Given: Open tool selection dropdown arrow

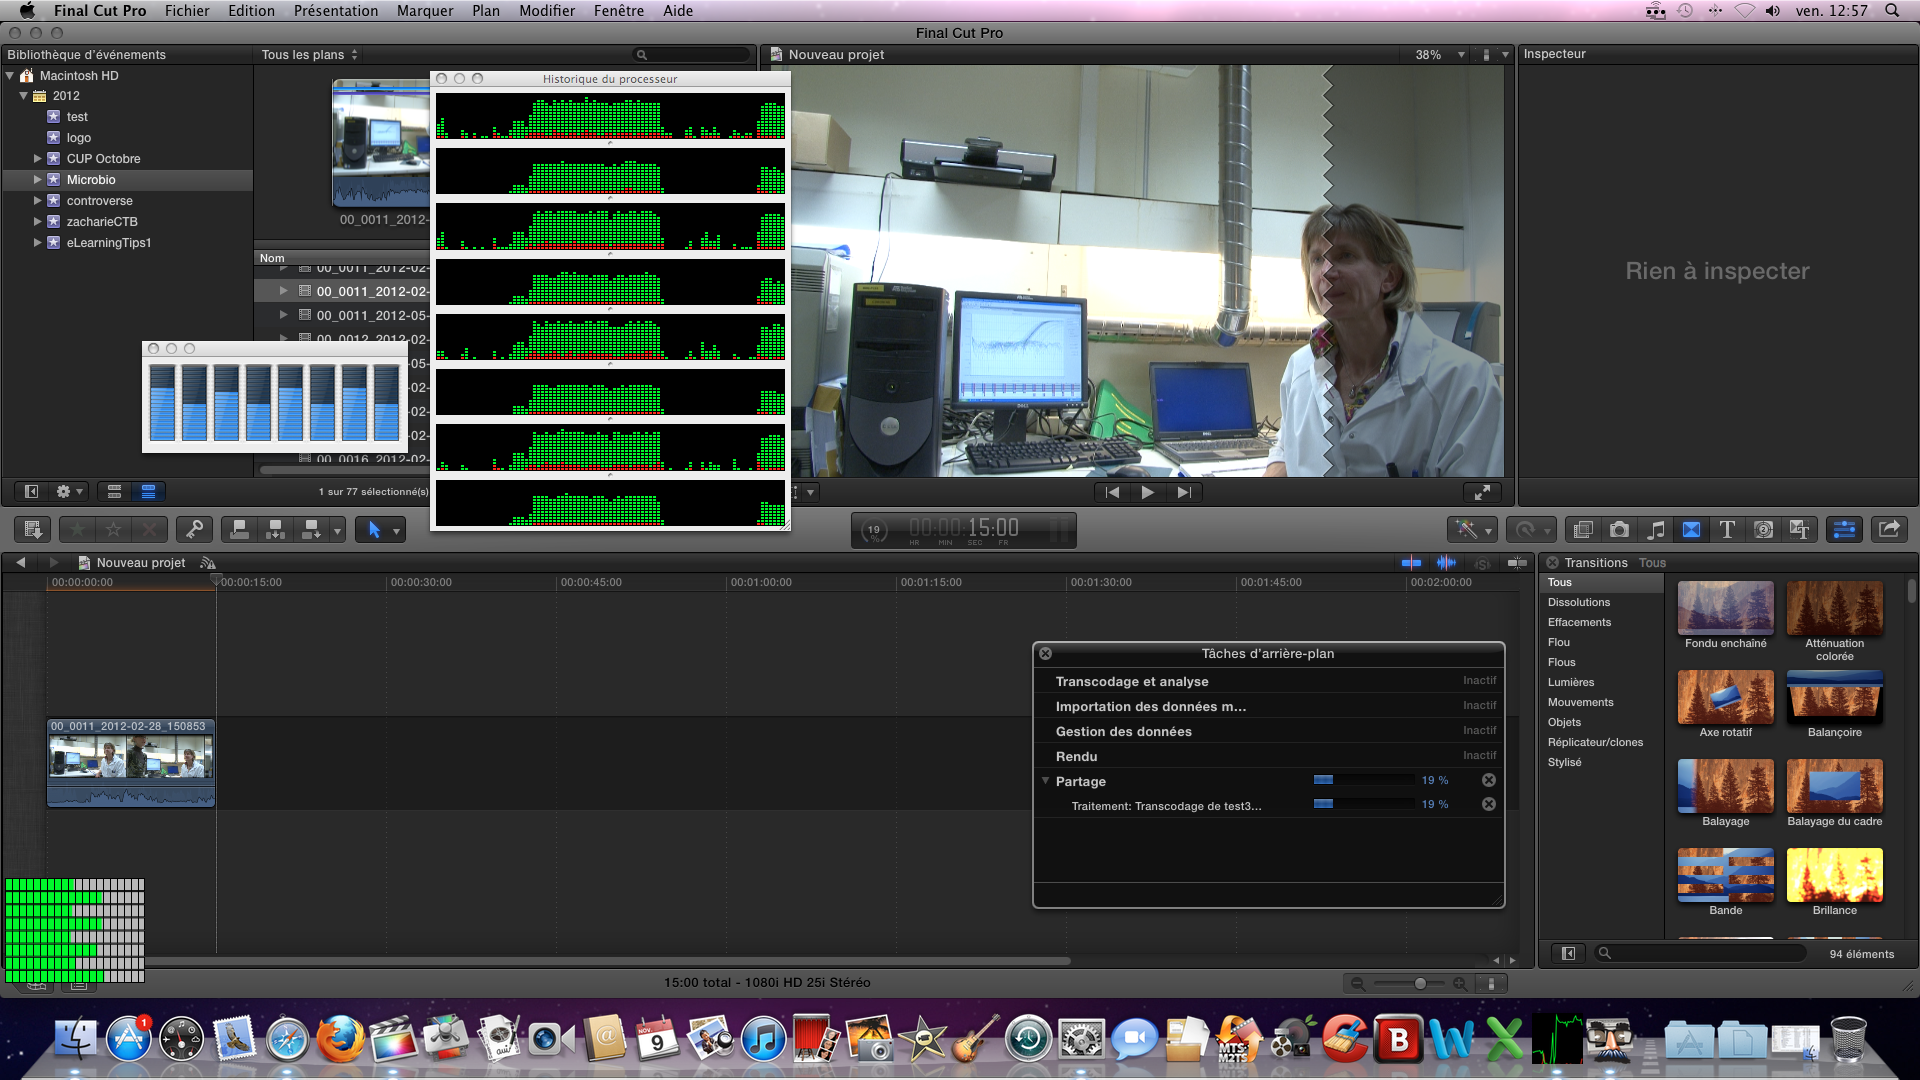Looking at the screenshot, I should pos(397,530).
